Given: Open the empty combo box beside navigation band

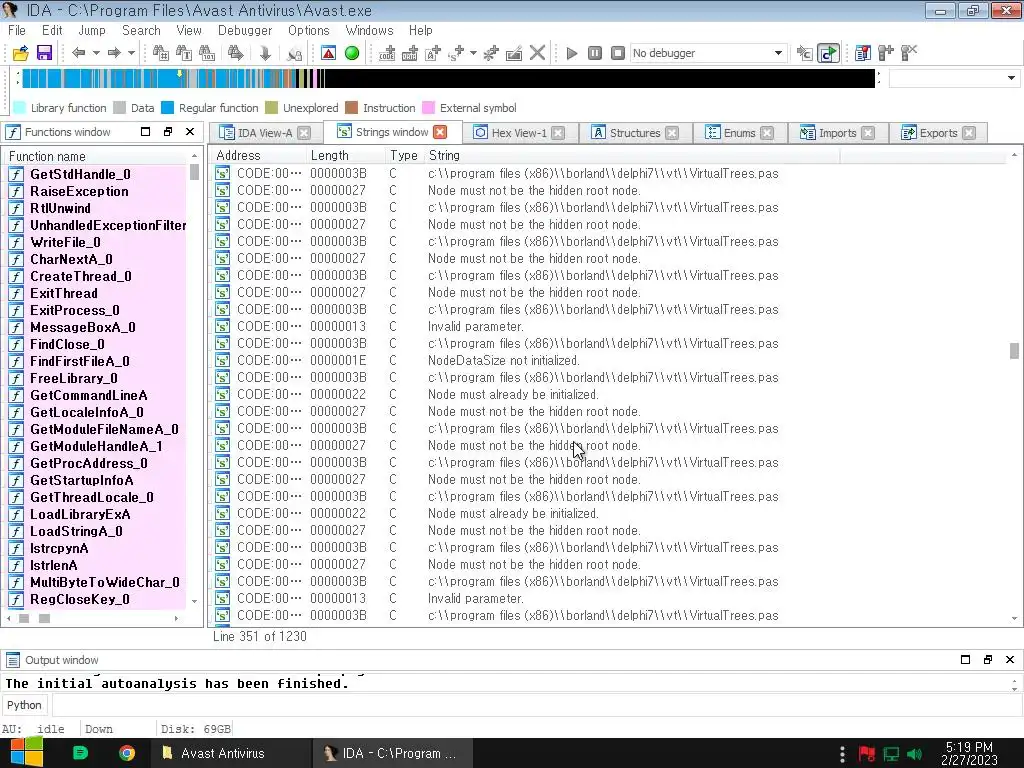Looking at the screenshot, I should pyautogui.click(x=953, y=78).
